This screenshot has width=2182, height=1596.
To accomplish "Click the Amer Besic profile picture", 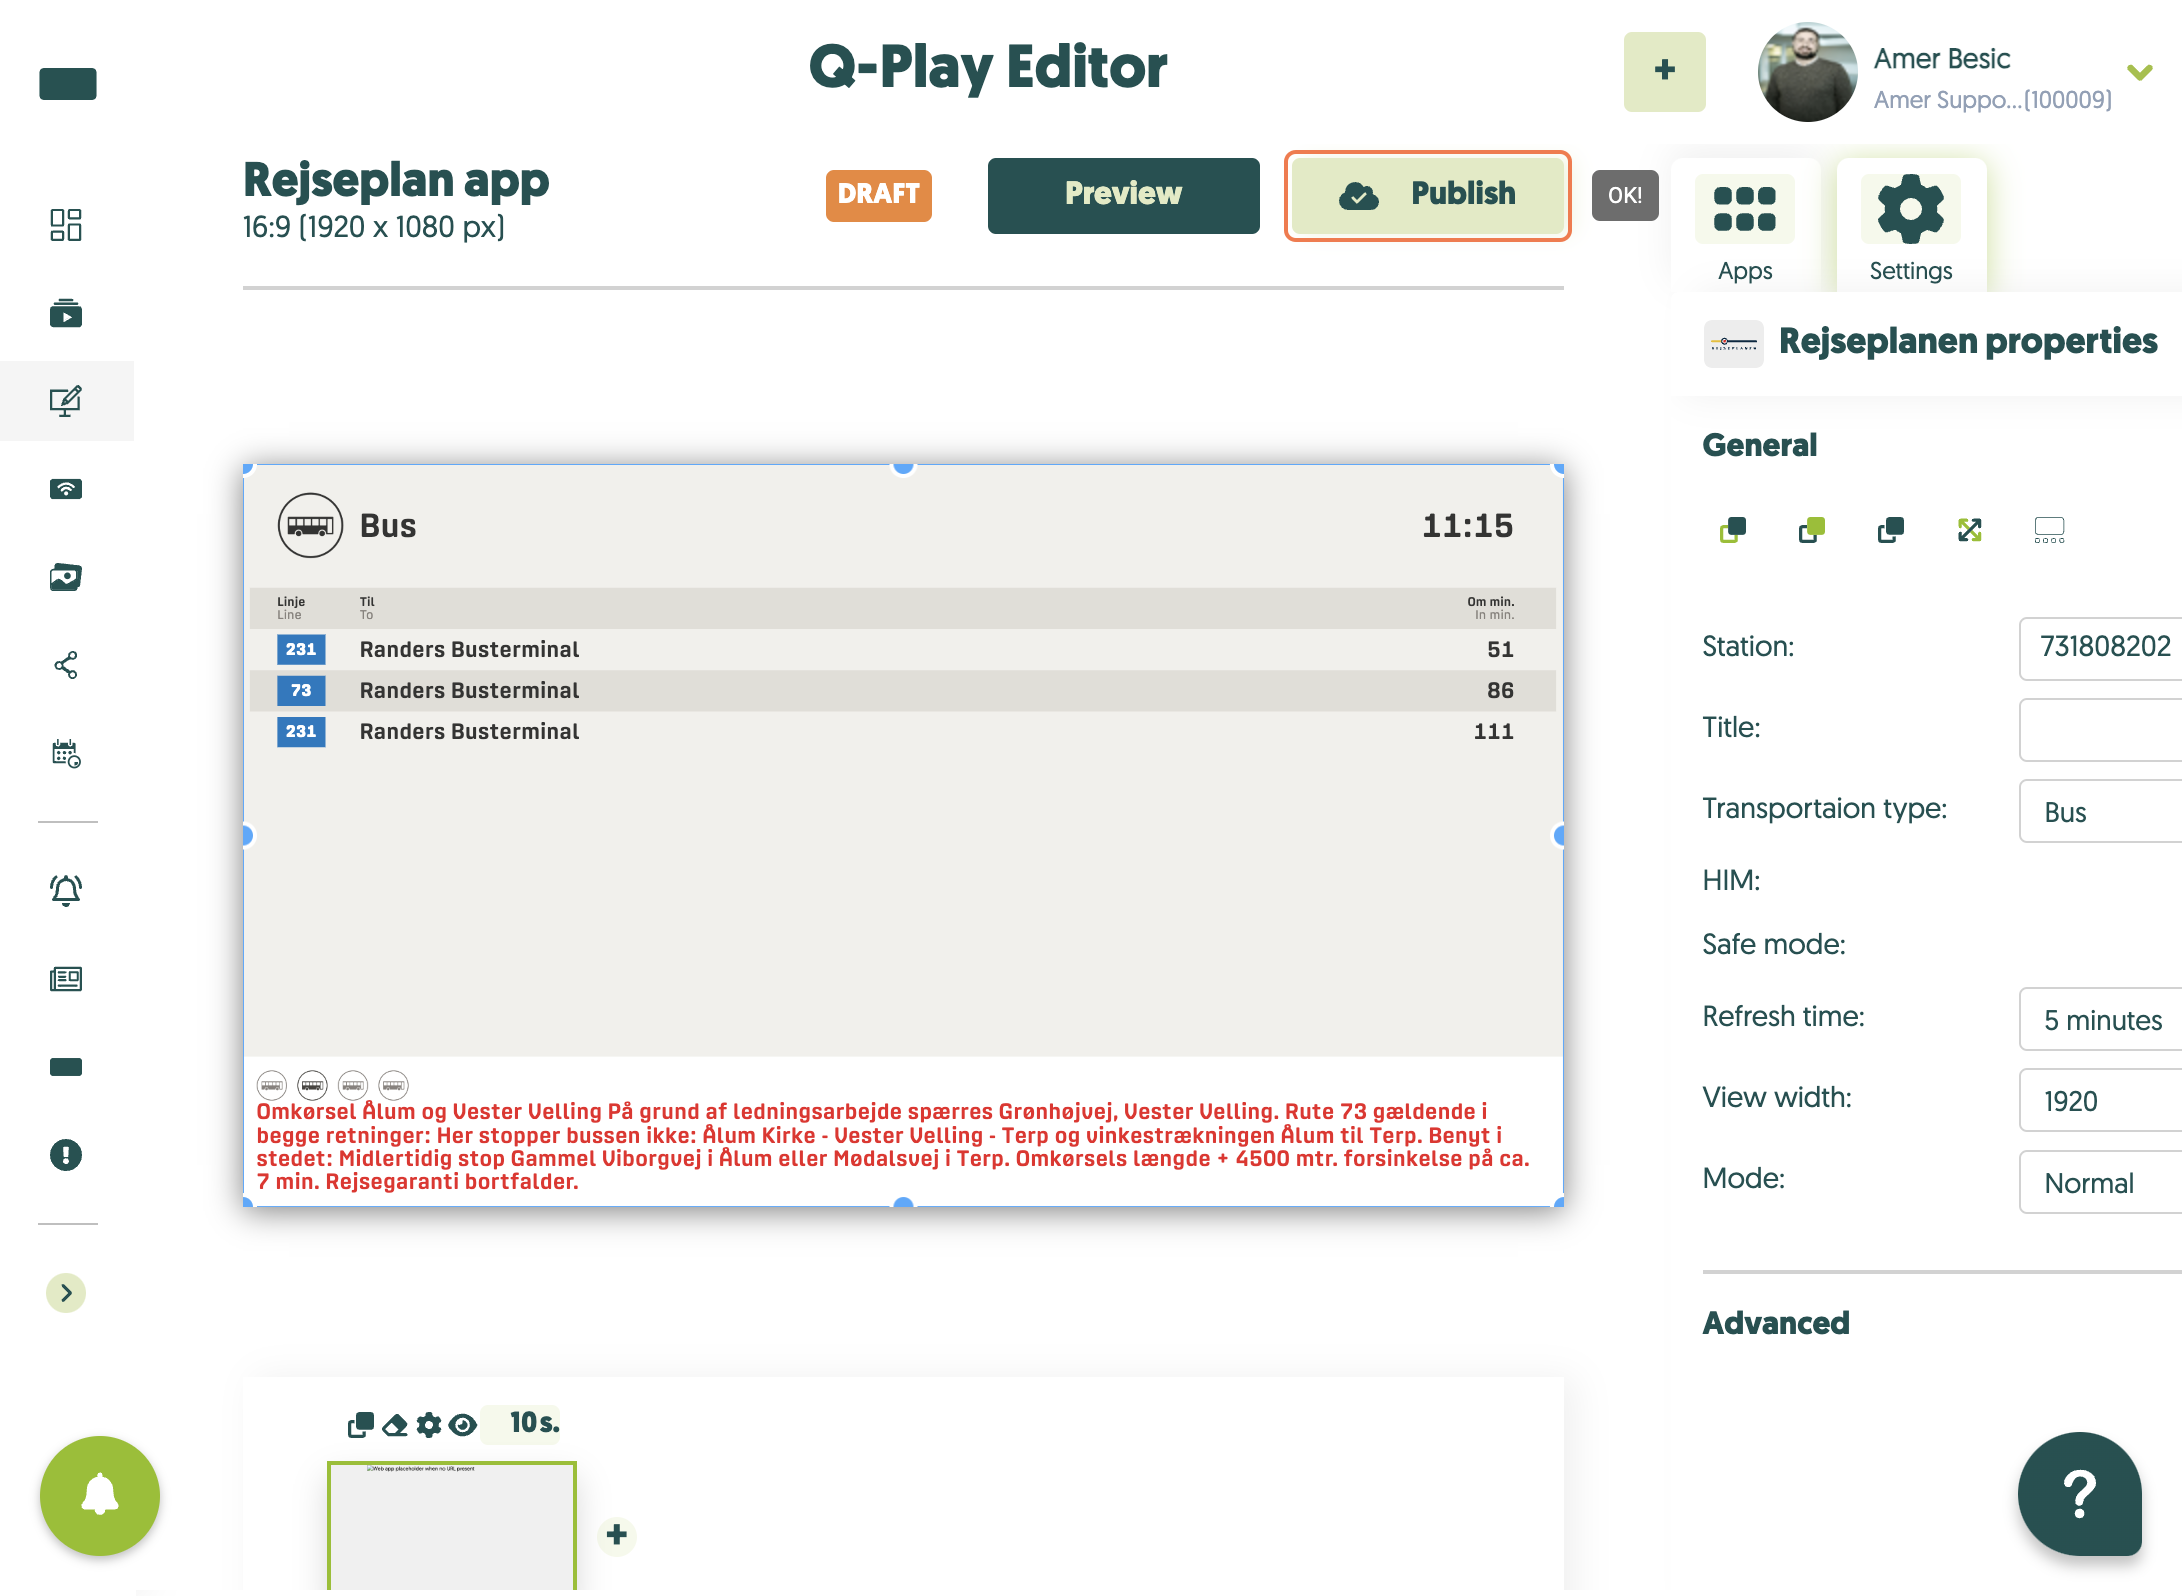I will coord(1807,73).
